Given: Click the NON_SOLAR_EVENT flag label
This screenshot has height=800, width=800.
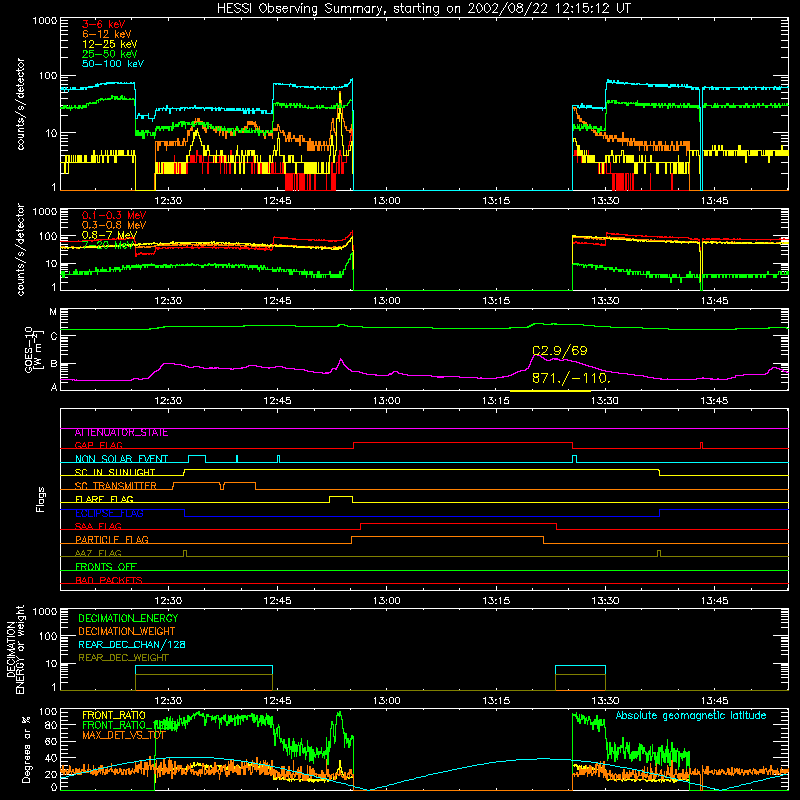Looking at the screenshot, I should (121, 459).
